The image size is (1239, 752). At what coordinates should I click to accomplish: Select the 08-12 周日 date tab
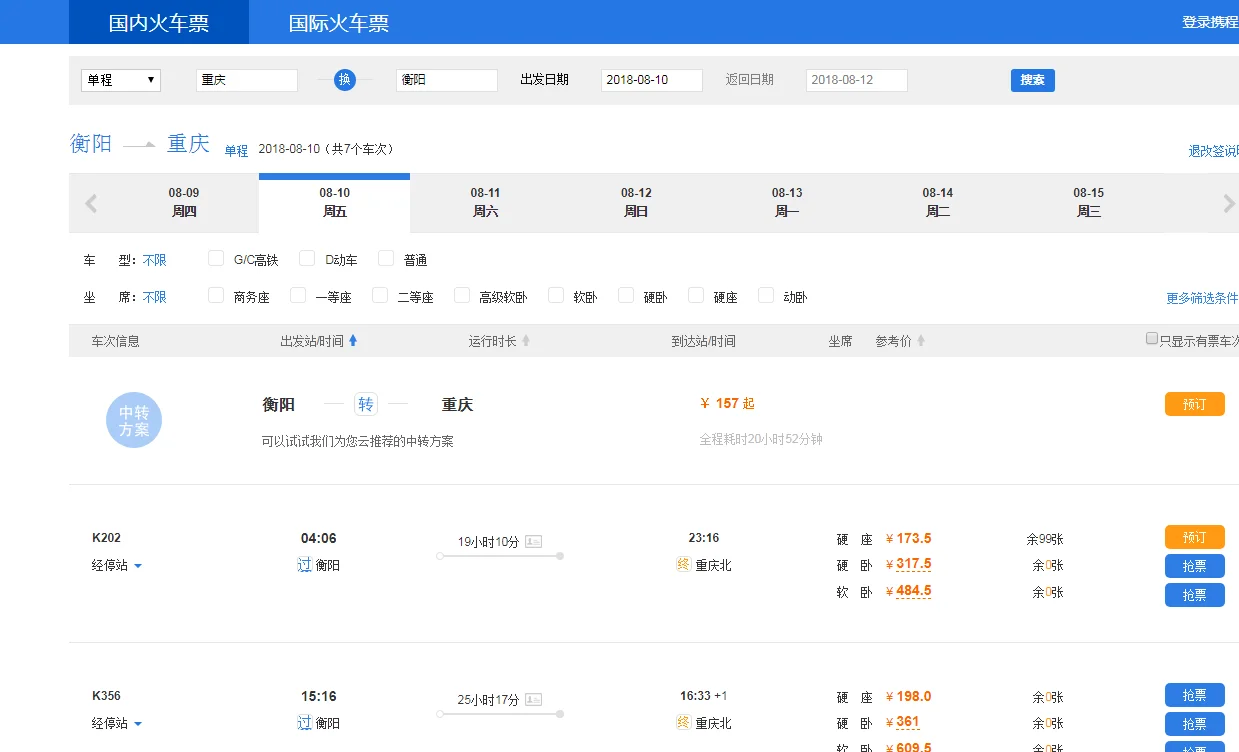[635, 203]
